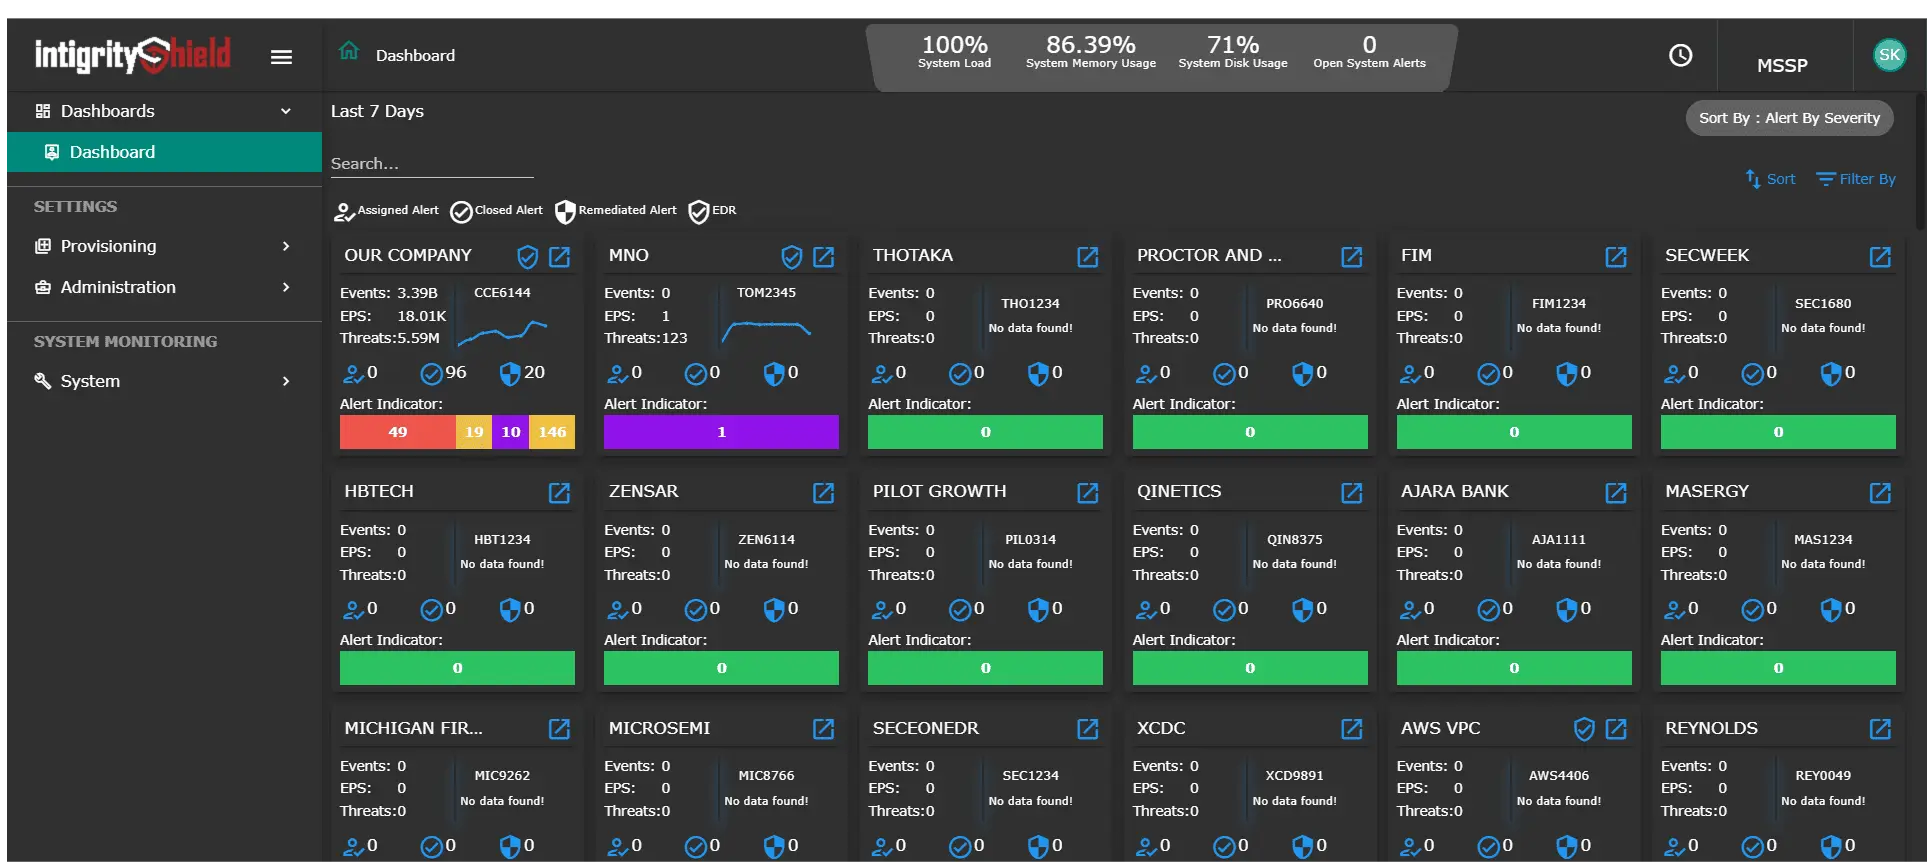Open the SK user avatar
This screenshot has width=1927, height=862.
coord(1888,55)
